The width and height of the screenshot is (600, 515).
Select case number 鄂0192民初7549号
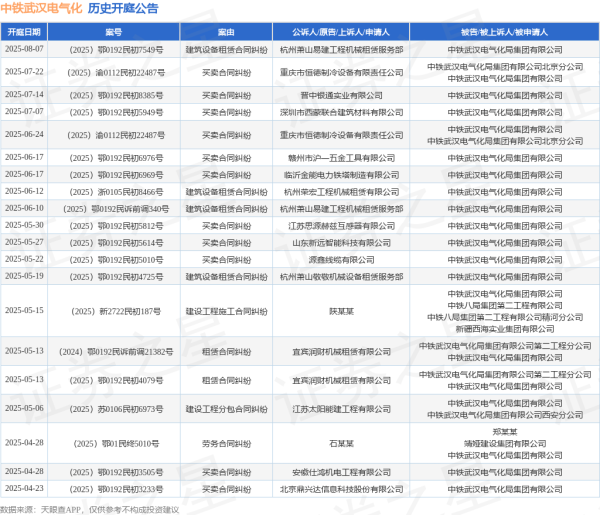116,50
